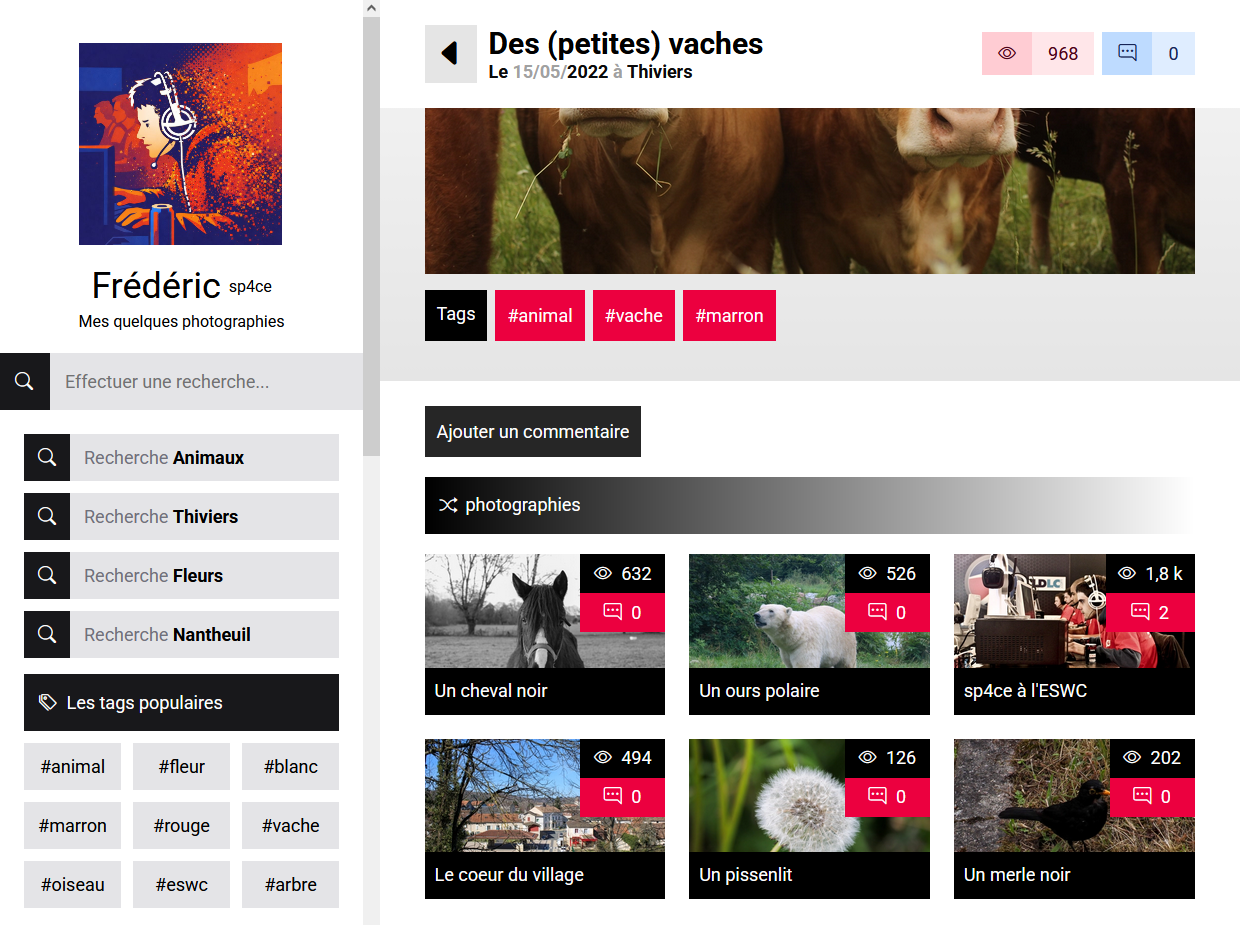This screenshot has width=1240, height=925.
Task: Choose the #fleur popular tag
Action: point(181,766)
